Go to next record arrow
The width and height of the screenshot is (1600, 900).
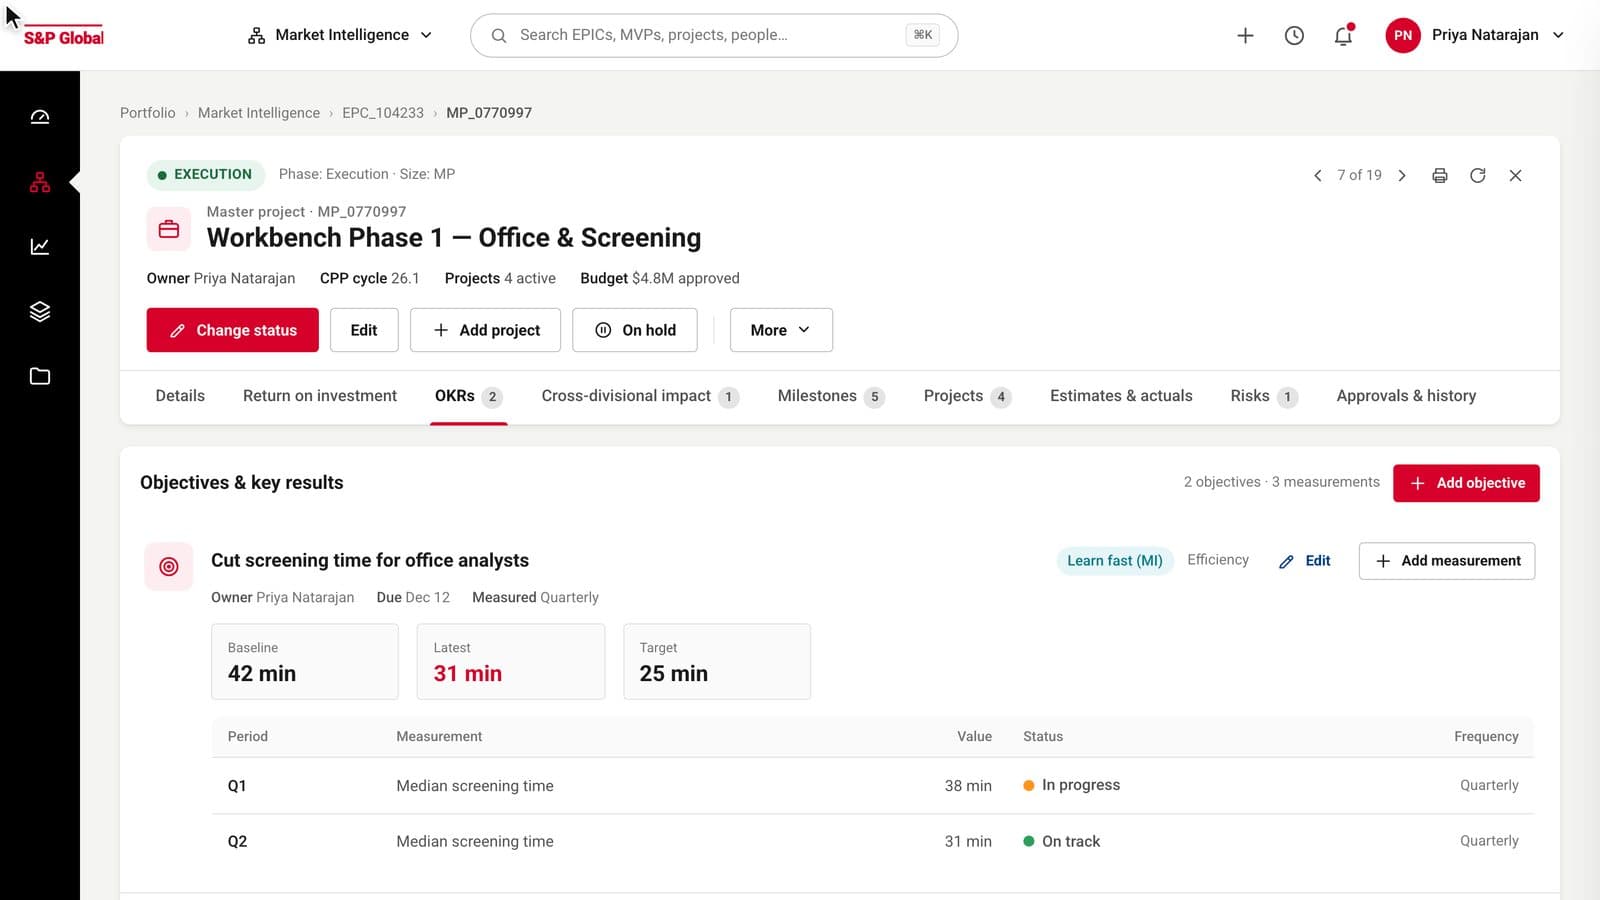pyautogui.click(x=1402, y=175)
